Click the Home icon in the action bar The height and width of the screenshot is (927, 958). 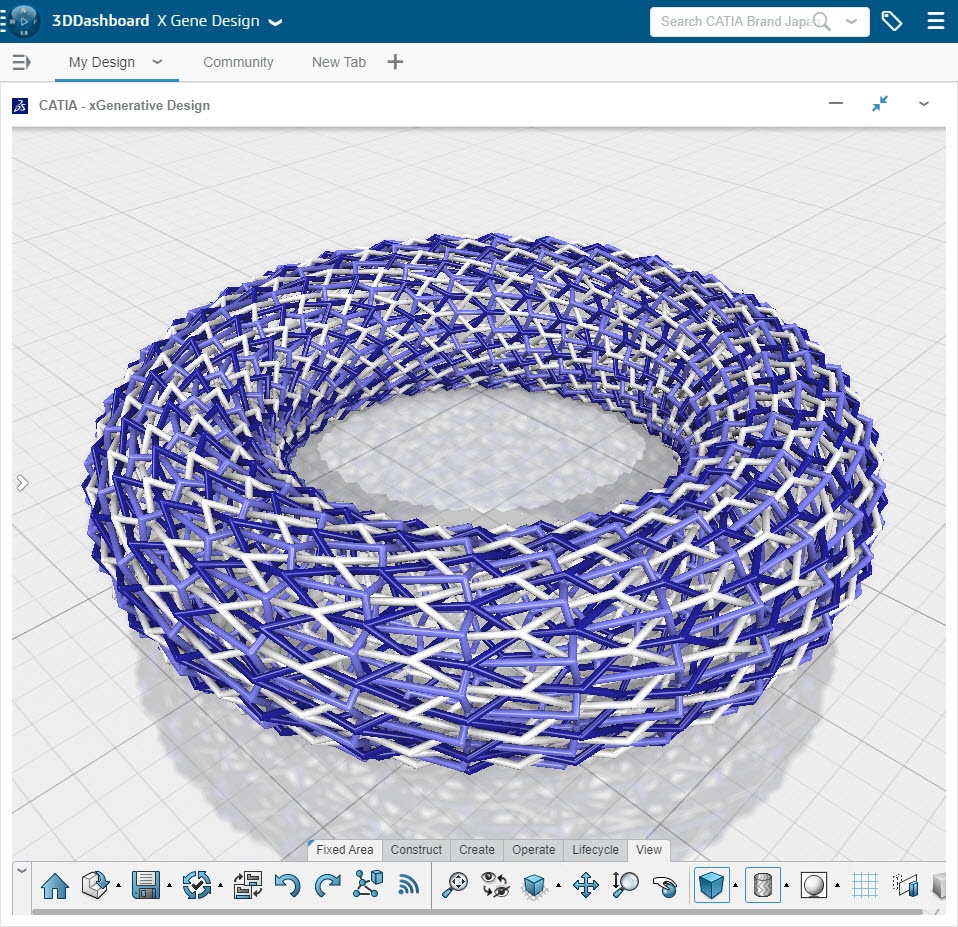point(55,885)
